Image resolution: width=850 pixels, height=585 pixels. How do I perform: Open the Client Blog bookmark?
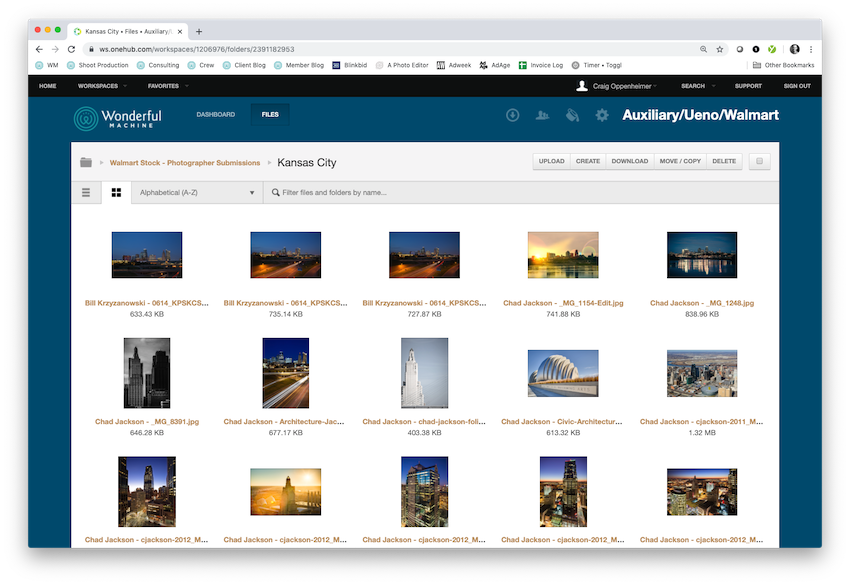click(244, 65)
